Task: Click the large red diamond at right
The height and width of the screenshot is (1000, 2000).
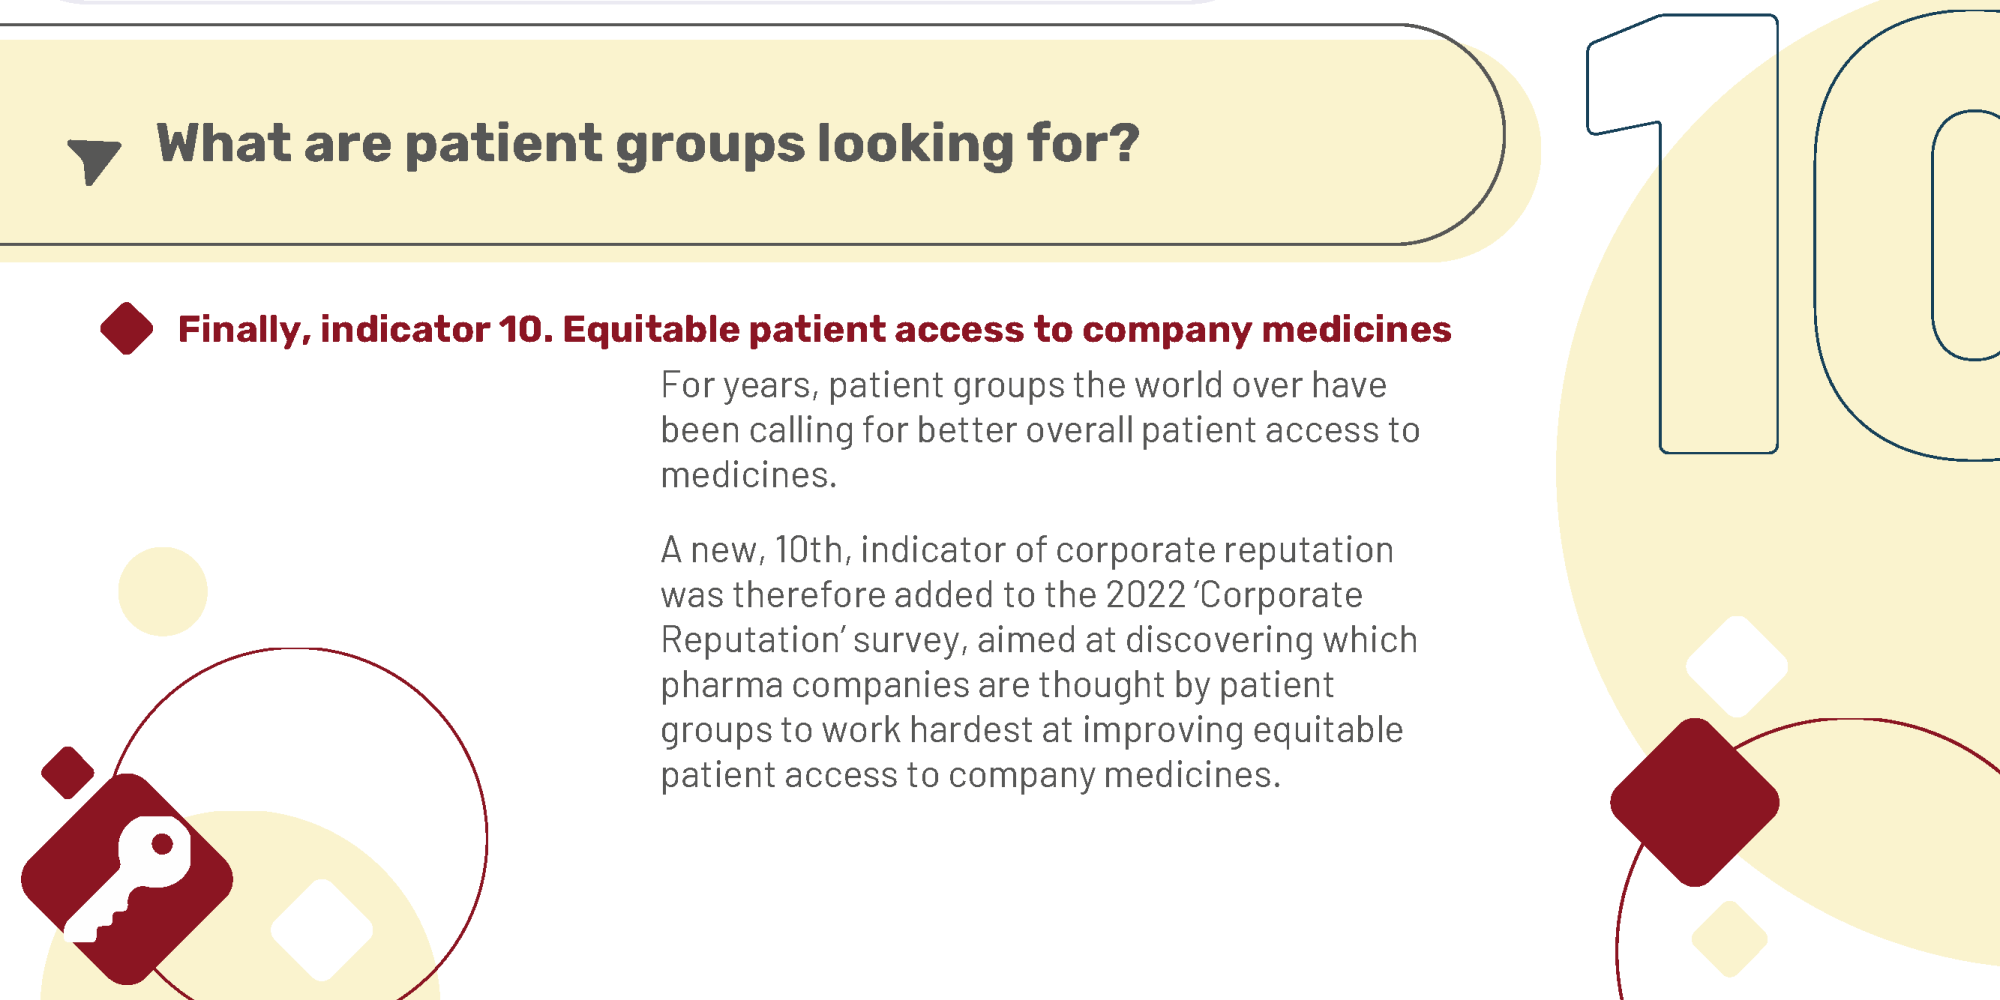Action: (1695, 802)
